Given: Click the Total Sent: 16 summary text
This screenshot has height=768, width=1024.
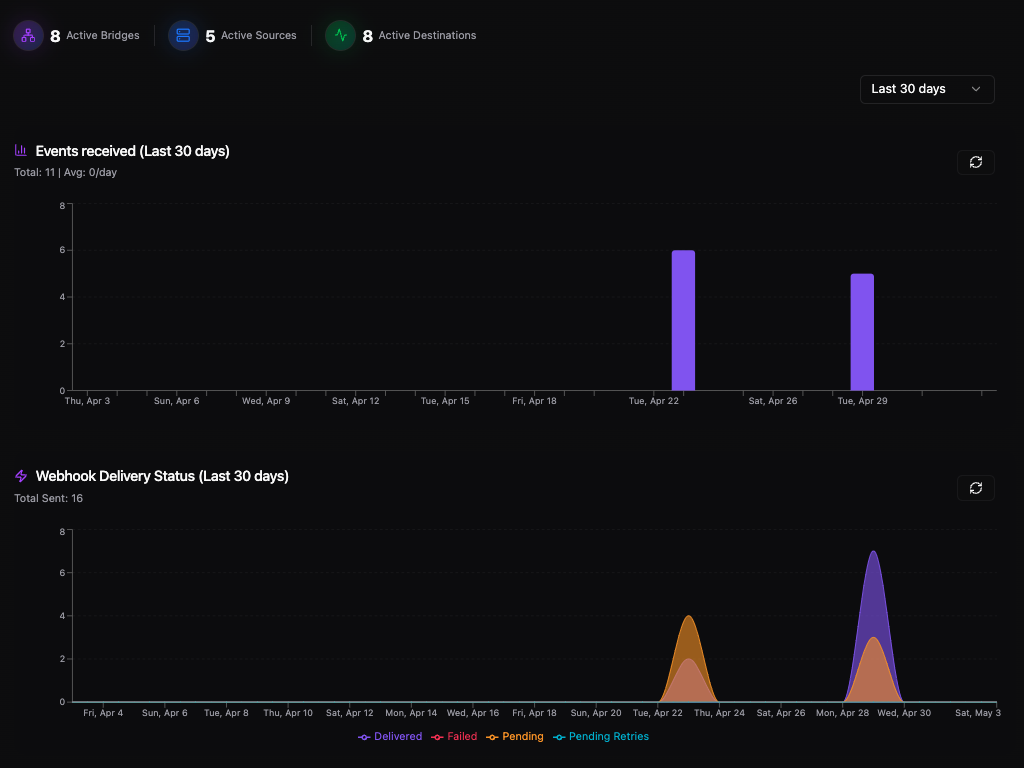Looking at the screenshot, I should [48, 498].
